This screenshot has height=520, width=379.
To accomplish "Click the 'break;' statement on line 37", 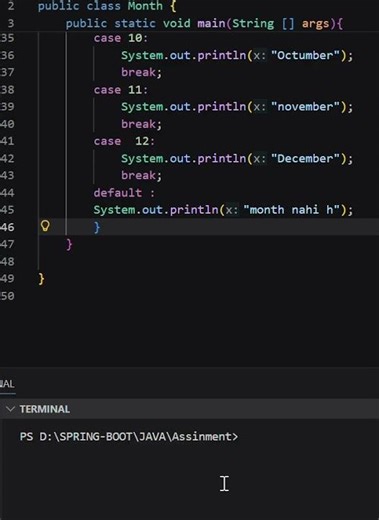I will click(141, 72).
